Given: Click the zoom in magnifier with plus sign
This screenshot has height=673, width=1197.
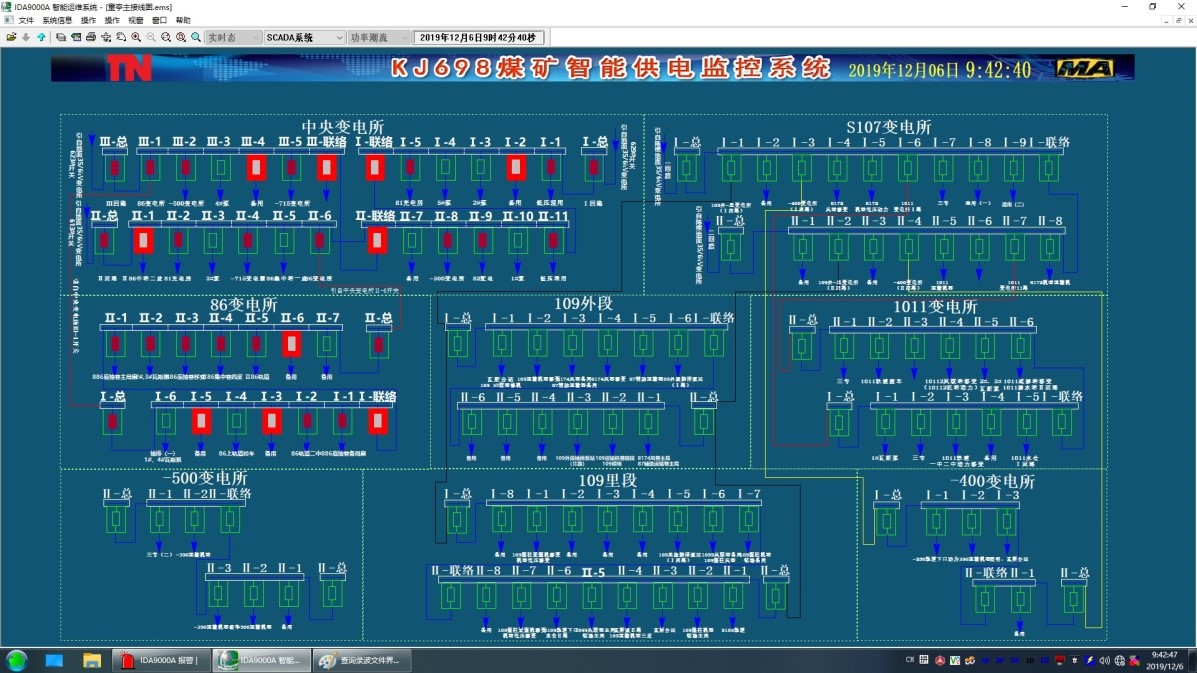Looking at the screenshot, I should (x=136, y=37).
